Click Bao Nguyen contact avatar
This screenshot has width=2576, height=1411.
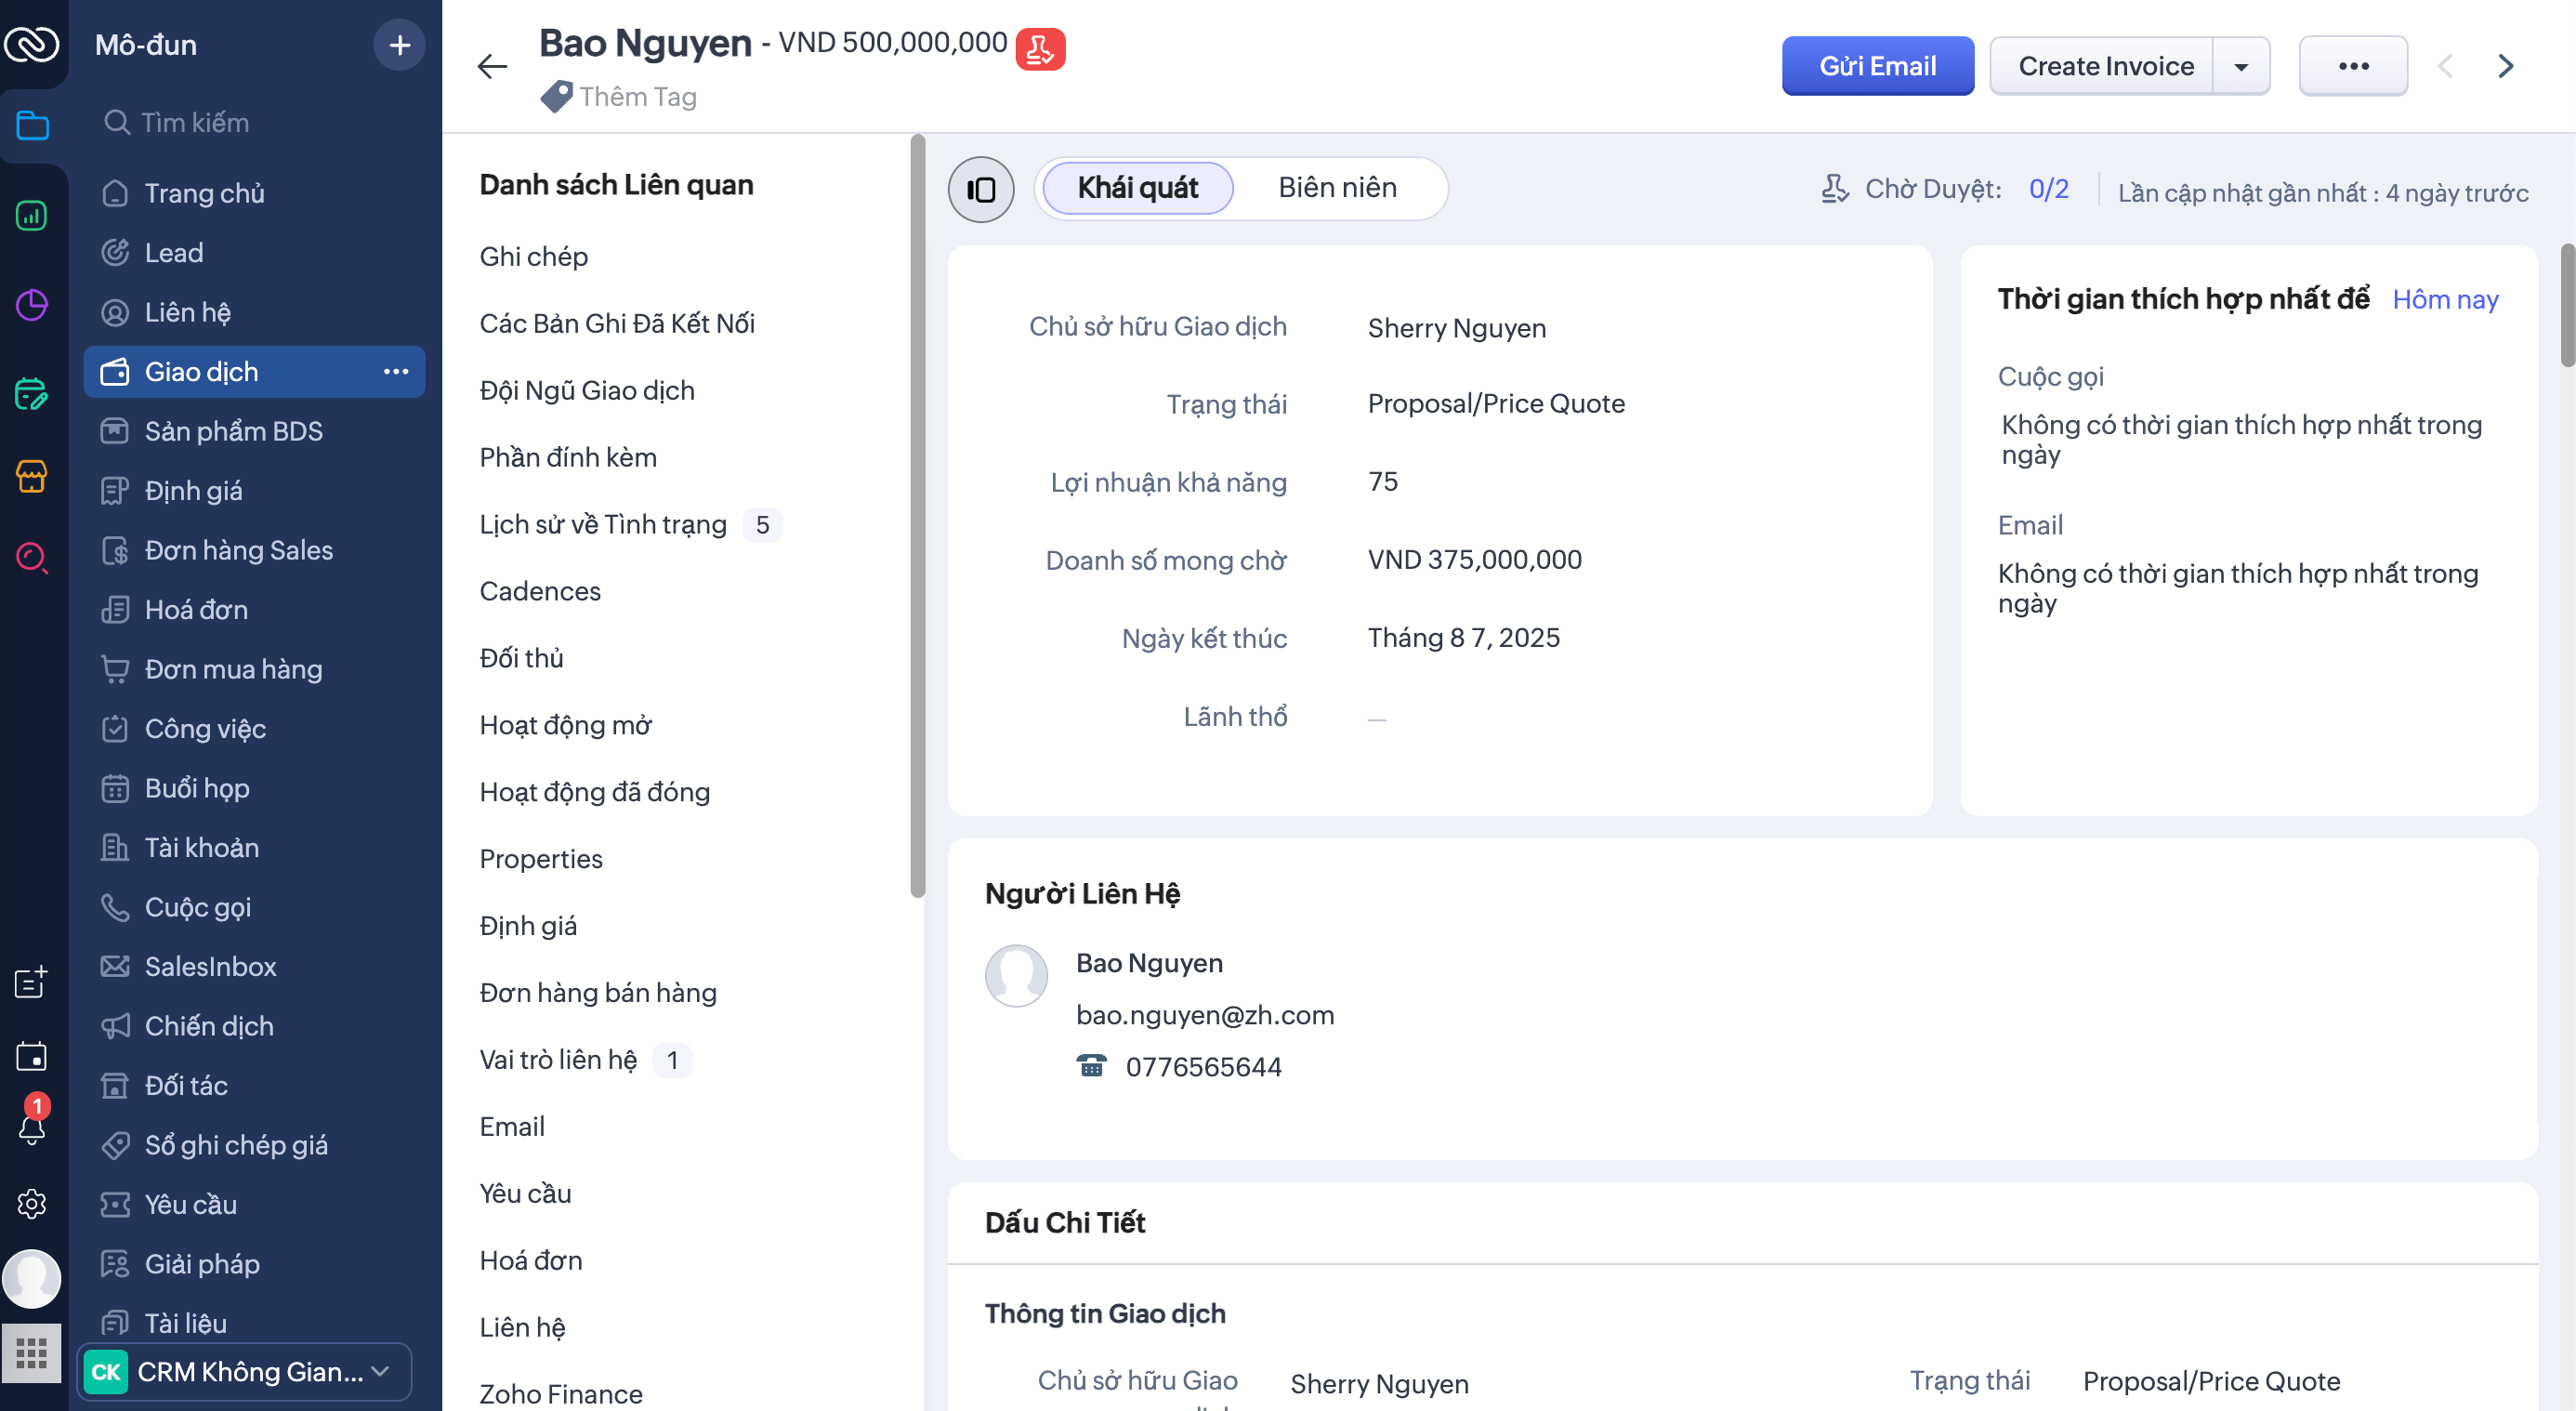tap(1016, 976)
